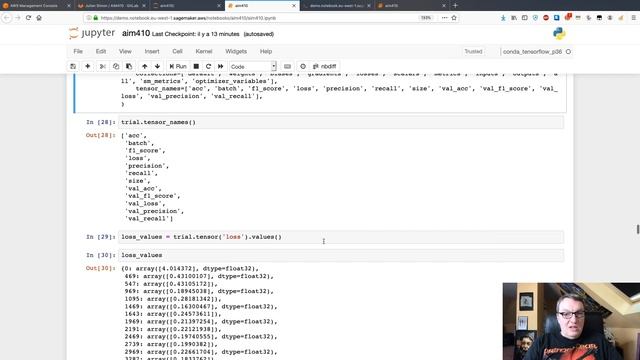Select the In [30] loss_values cell
The width and height of the screenshot is (640, 360).
tap(341, 256)
